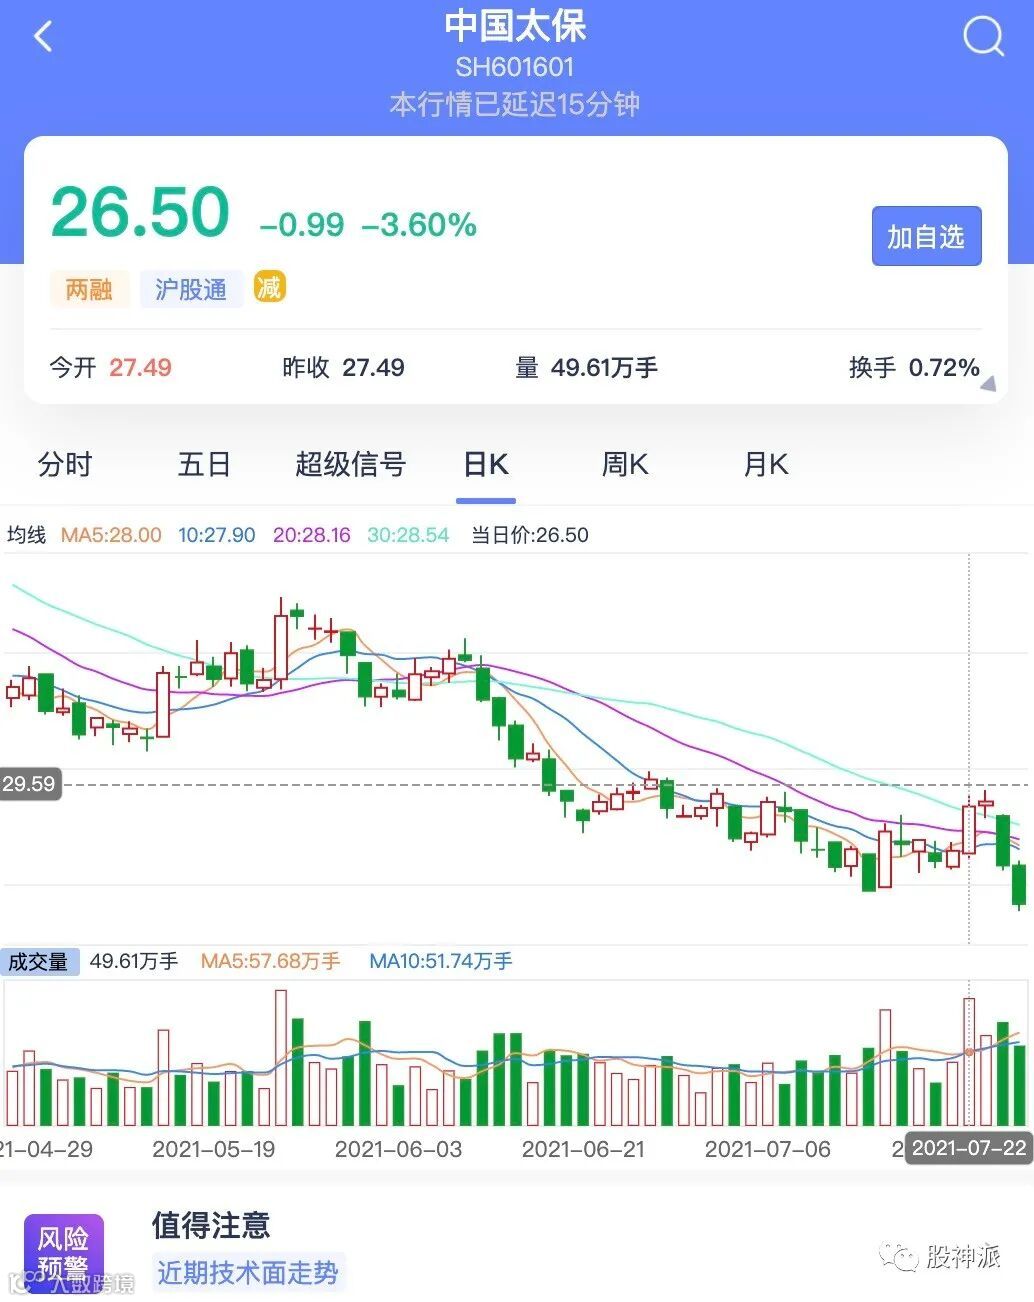Tap the 两融 tag
This screenshot has height=1302, width=1034.
(x=89, y=289)
